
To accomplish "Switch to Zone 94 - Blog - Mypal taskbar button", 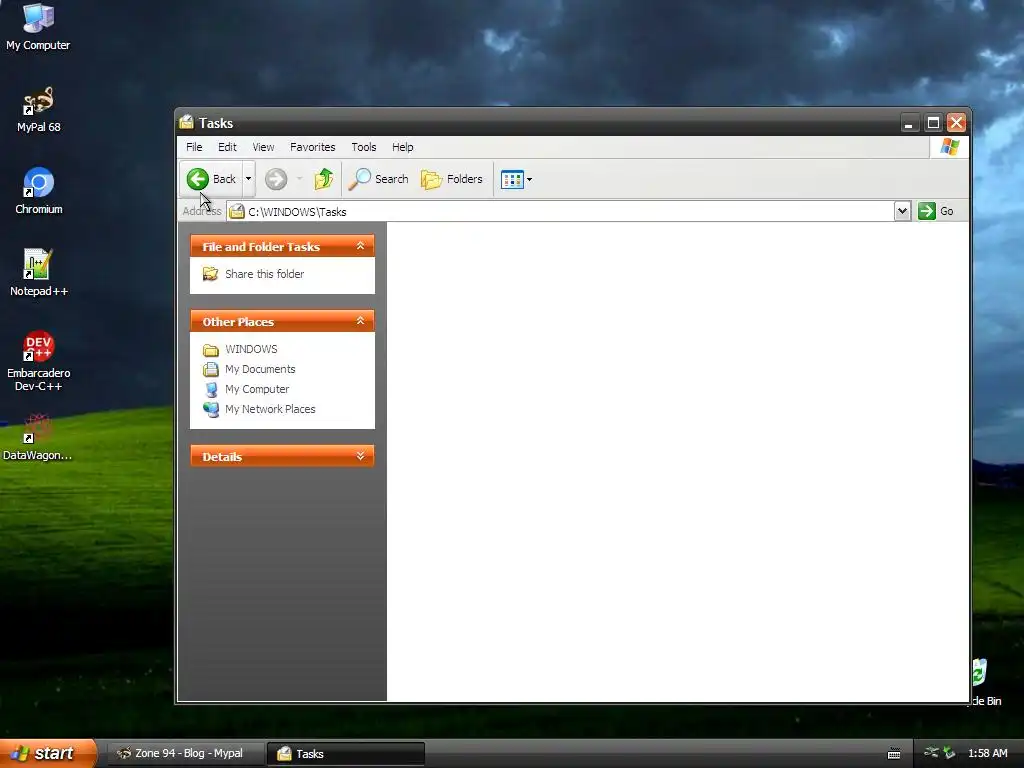I will pyautogui.click(x=185, y=753).
